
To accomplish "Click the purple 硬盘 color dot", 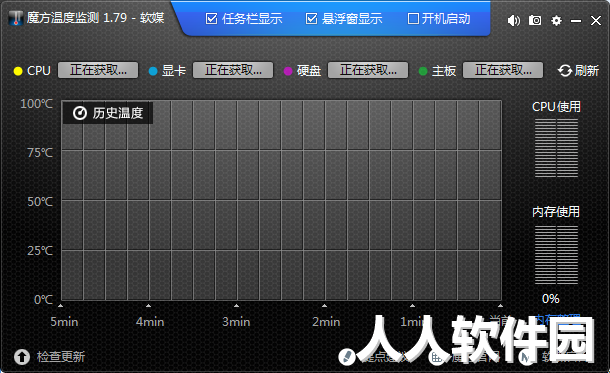I will click(288, 71).
